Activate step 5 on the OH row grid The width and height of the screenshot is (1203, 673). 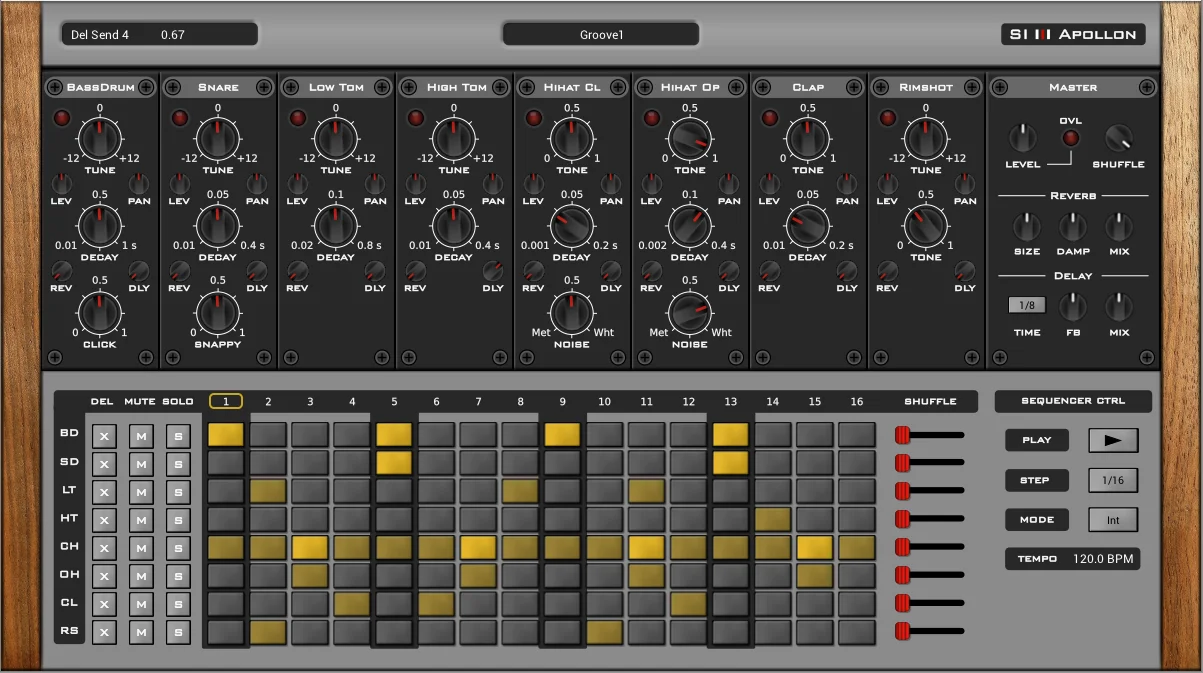(x=394, y=575)
